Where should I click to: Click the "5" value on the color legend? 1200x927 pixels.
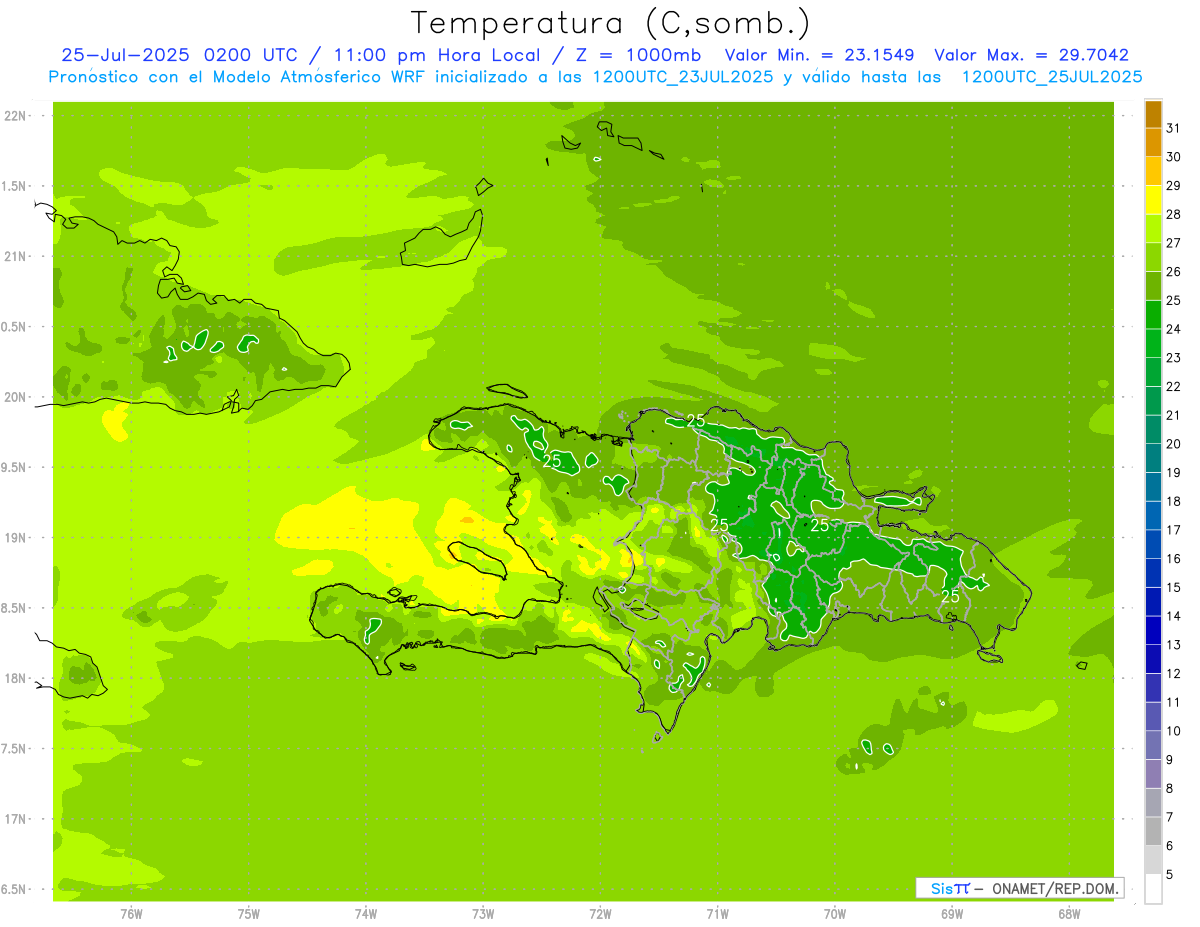[1170, 875]
